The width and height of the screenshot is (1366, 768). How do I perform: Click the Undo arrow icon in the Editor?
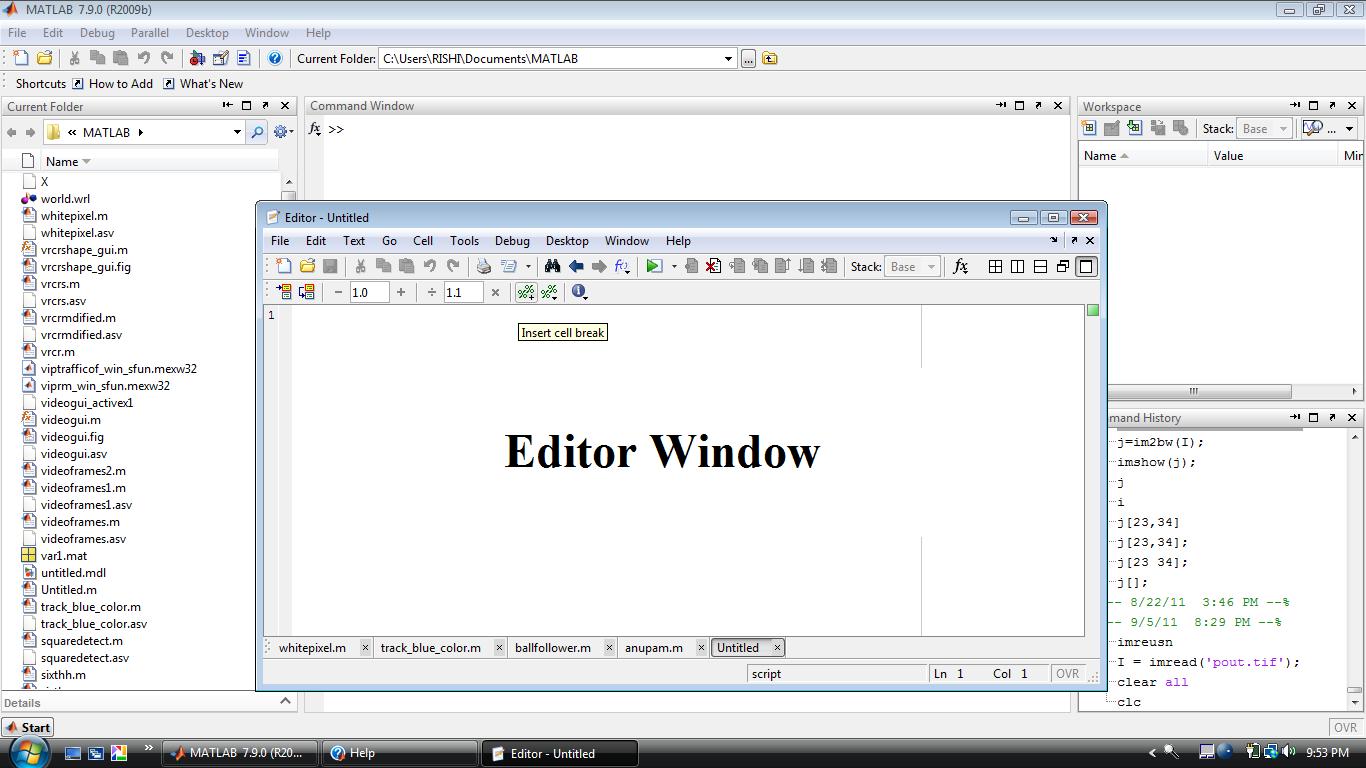tap(430, 266)
